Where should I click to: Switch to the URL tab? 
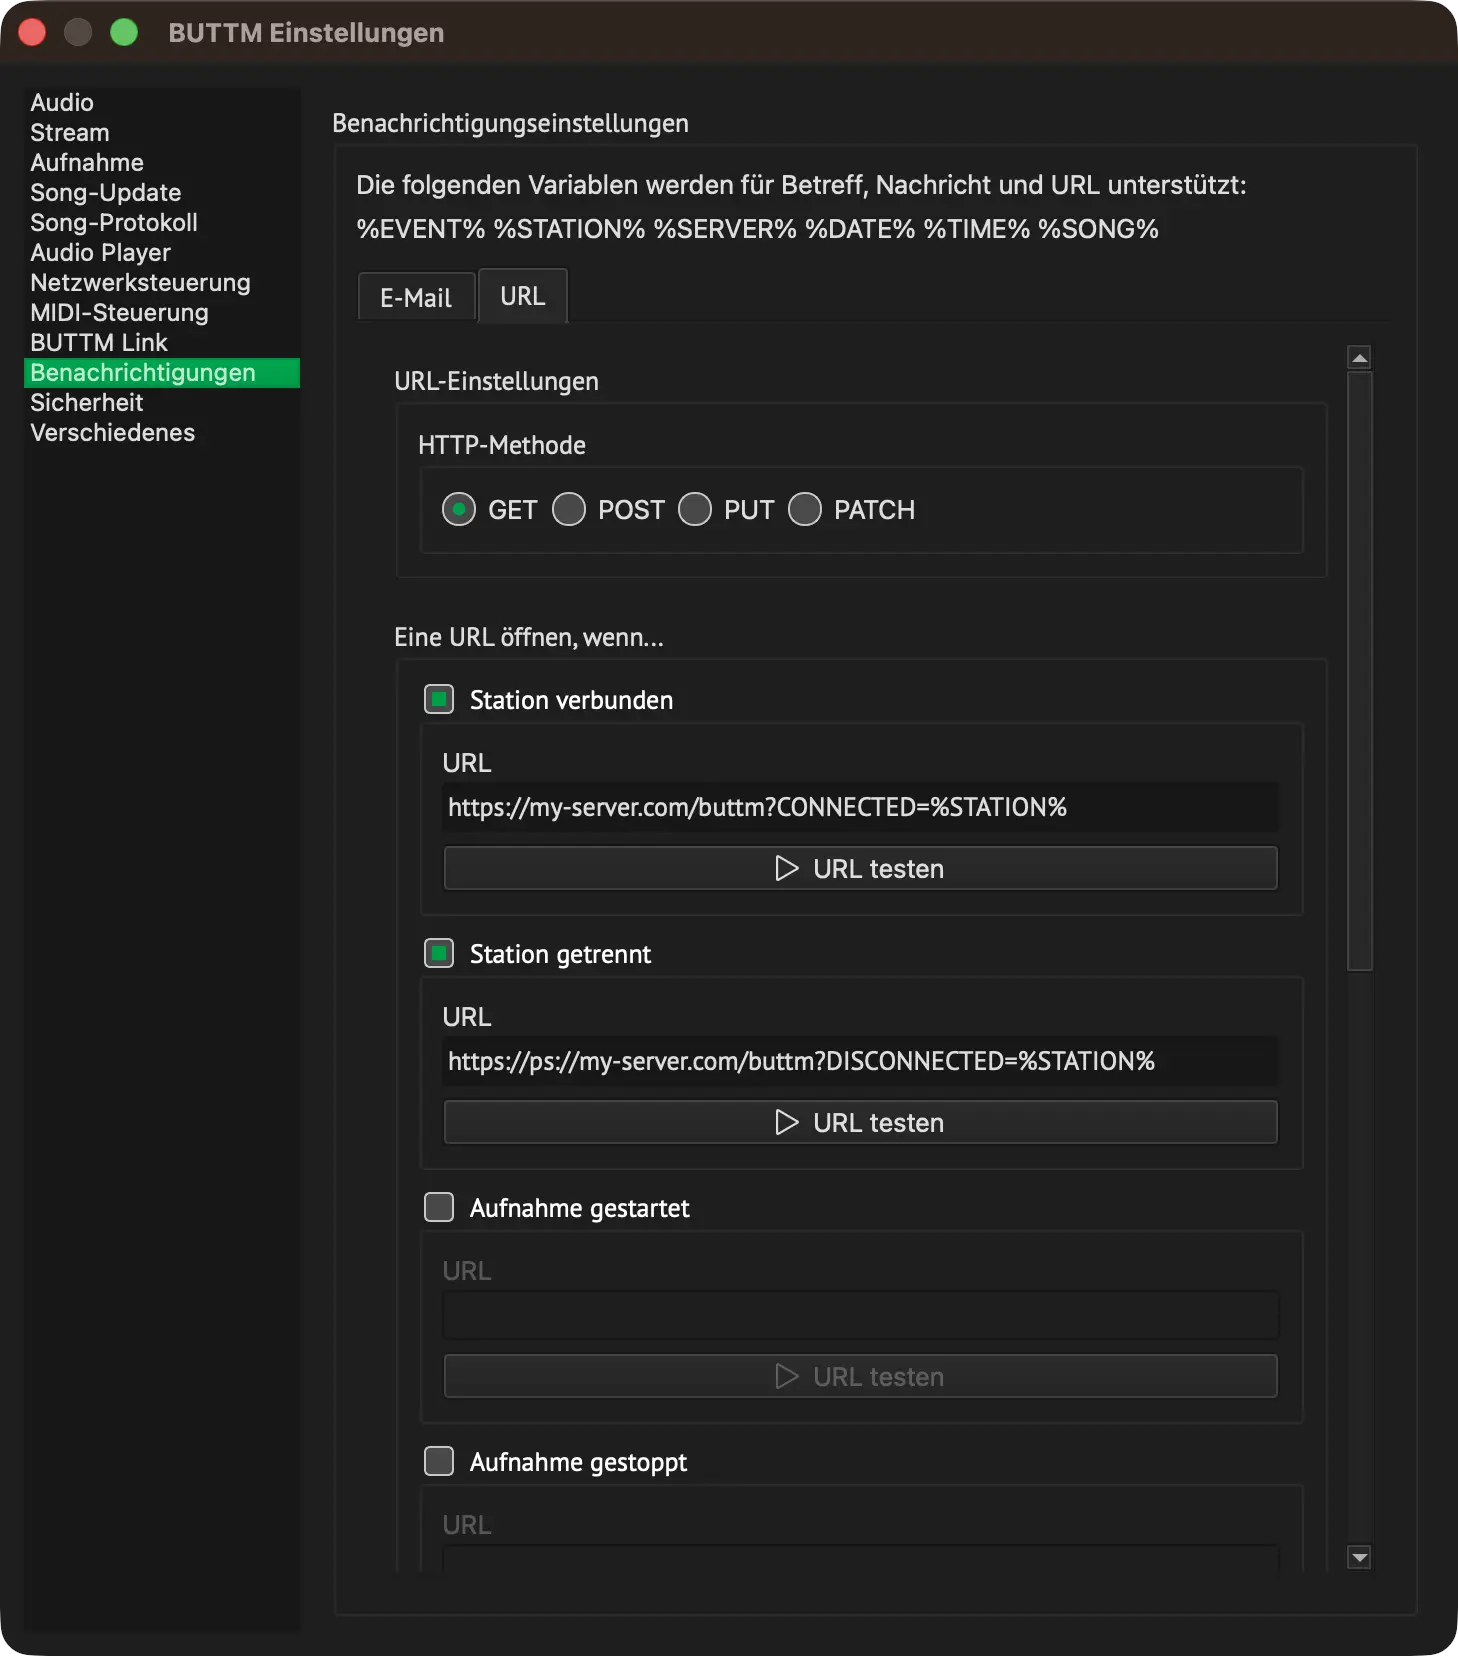[523, 295]
